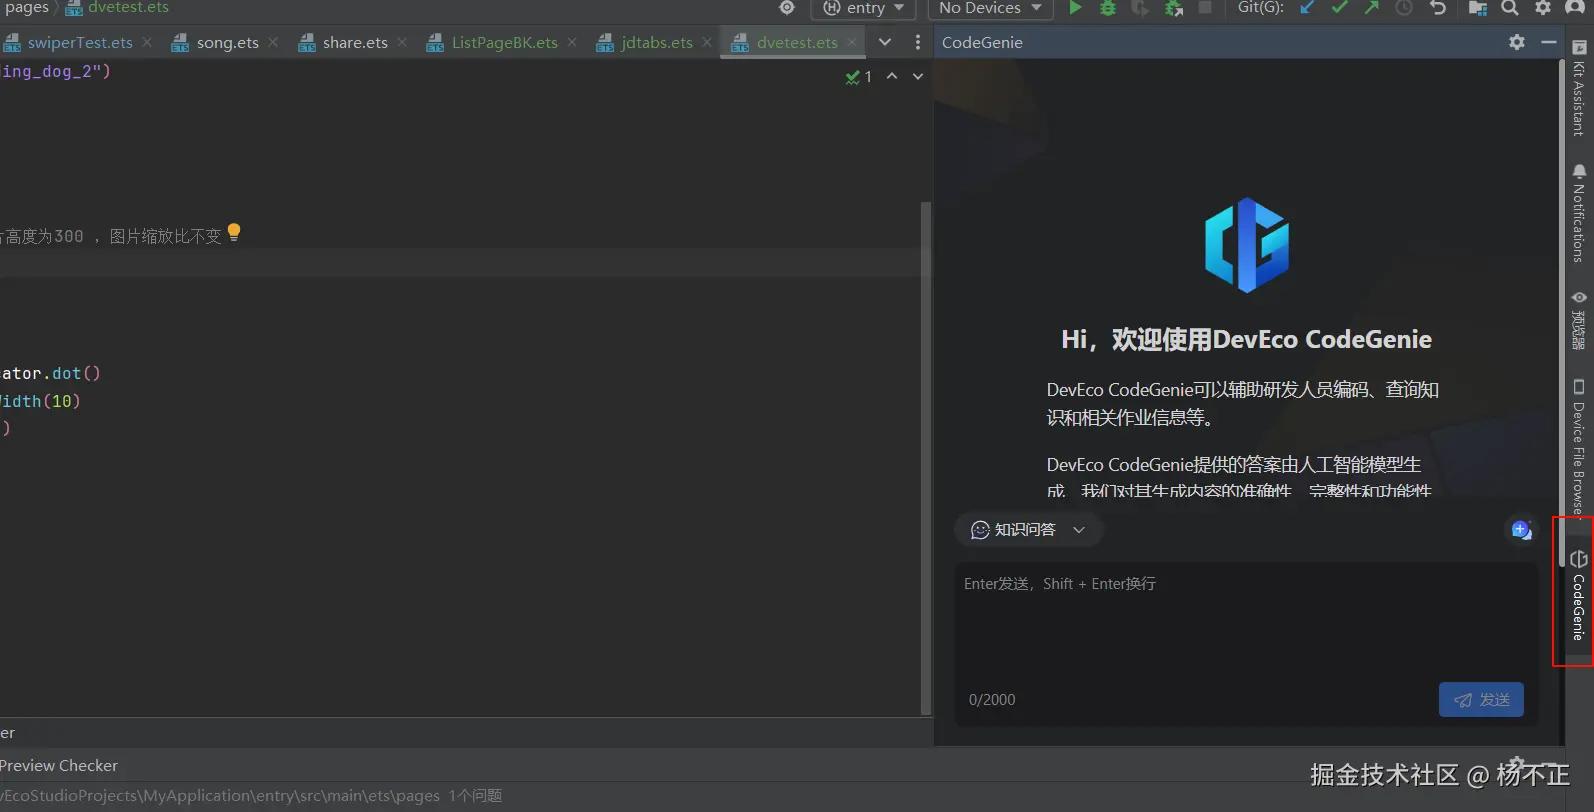1594x812 pixels.
Task: Open IDE settings gear in toolbar
Action: pos(1543,8)
